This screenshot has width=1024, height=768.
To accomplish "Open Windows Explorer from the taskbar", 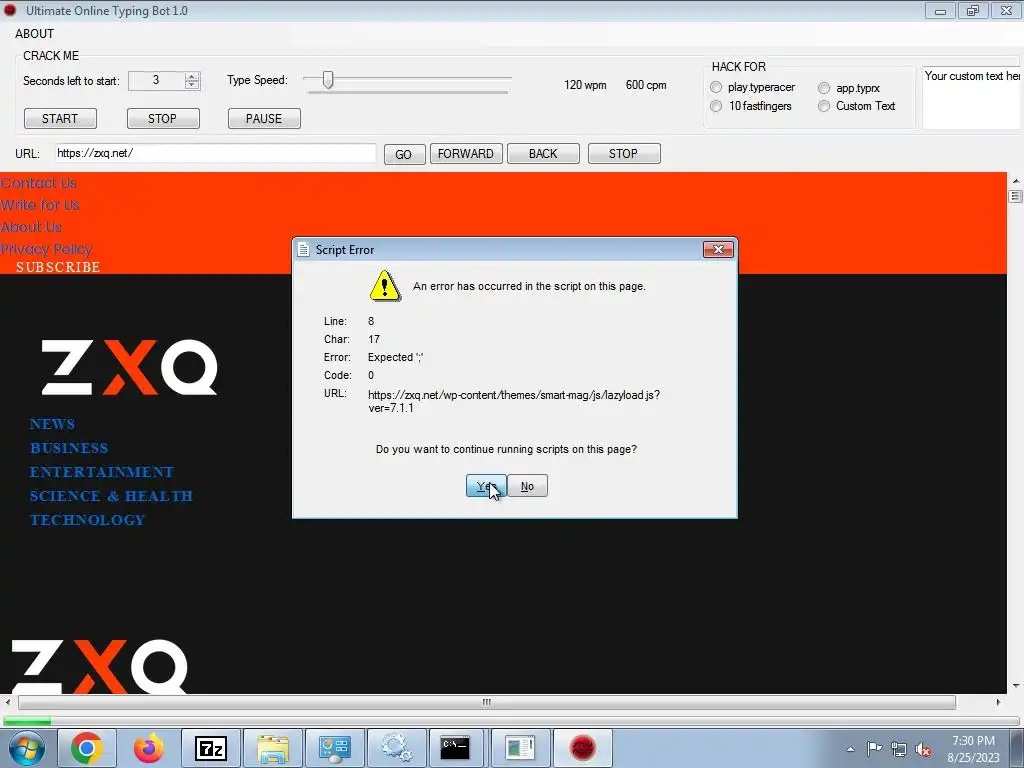I will (x=273, y=748).
